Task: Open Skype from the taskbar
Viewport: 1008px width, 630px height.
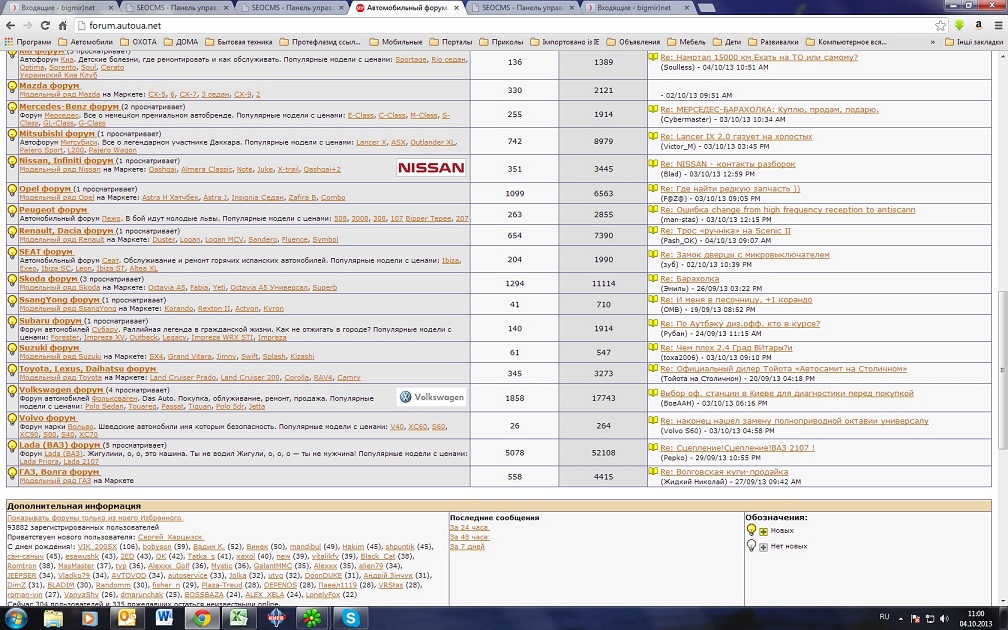Action: 351,618
